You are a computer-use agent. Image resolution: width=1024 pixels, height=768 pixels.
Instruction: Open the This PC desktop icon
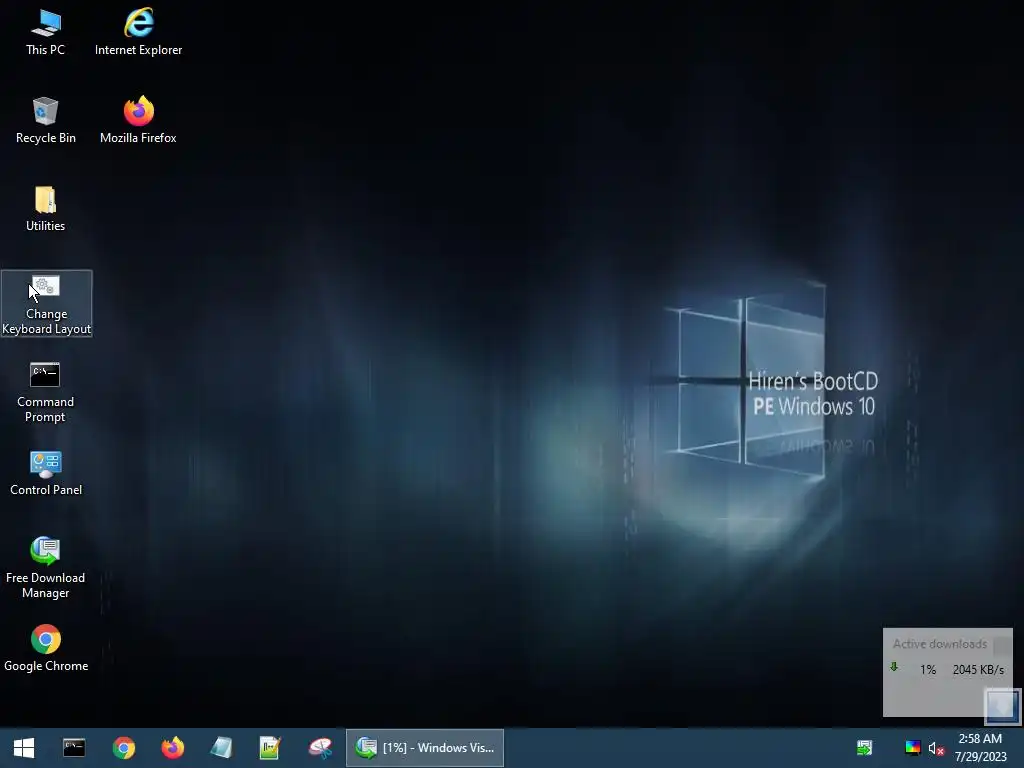(x=45, y=32)
